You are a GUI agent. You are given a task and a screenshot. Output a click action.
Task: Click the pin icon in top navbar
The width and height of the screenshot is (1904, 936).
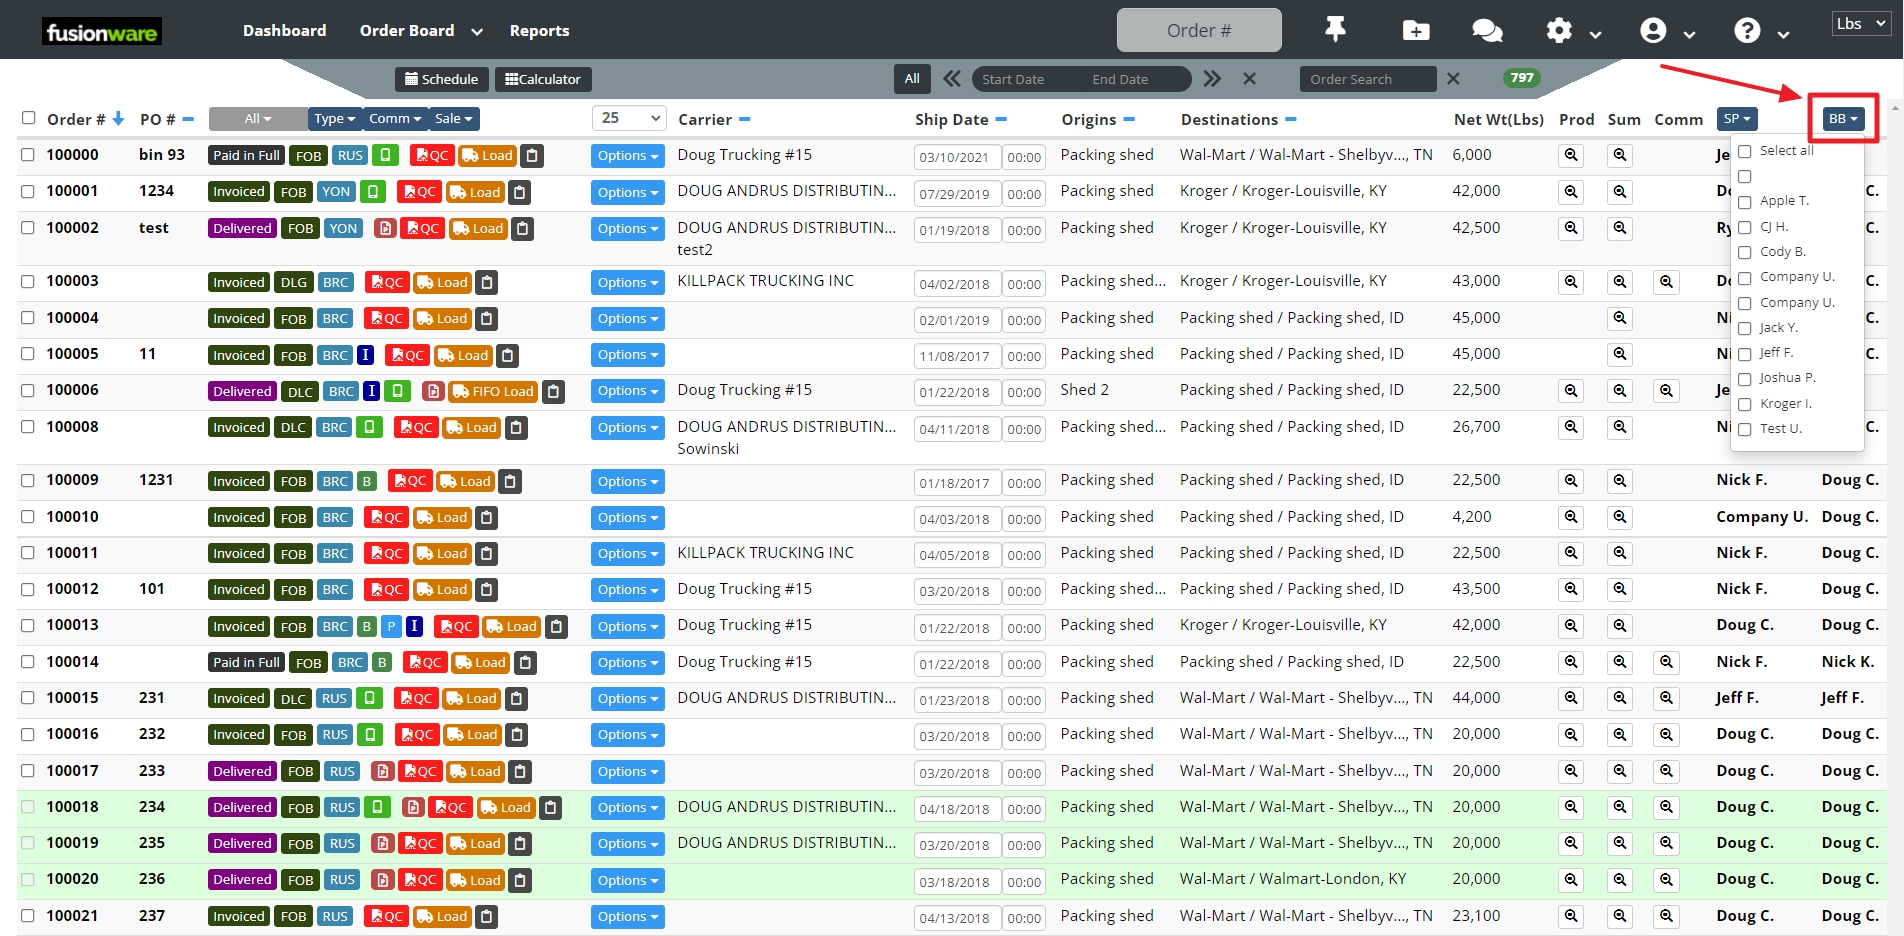coord(1335,30)
